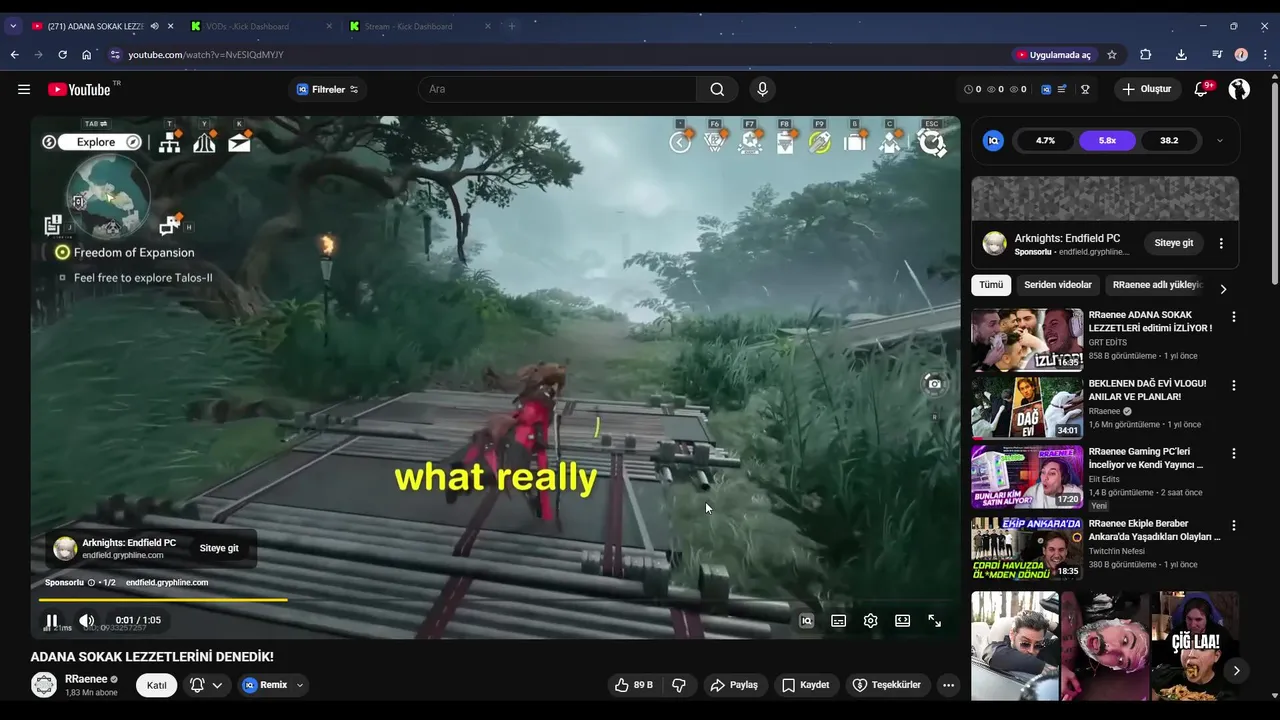Open the browser extensions puzzle icon
The image size is (1280, 720).
coord(1146,54)
